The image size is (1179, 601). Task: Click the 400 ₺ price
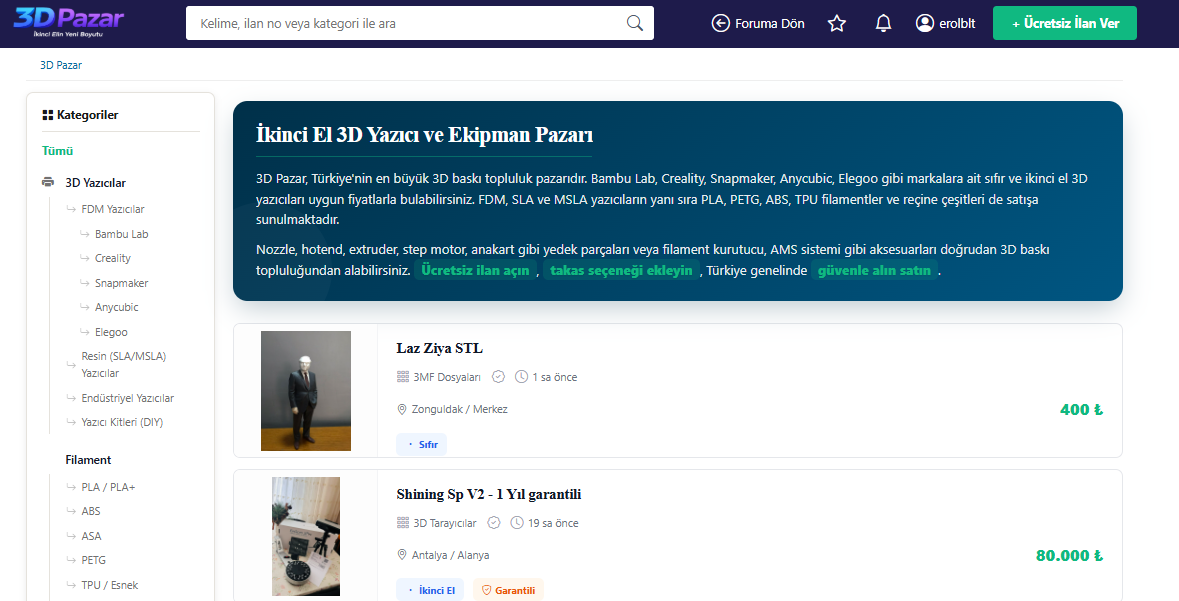1080,410
